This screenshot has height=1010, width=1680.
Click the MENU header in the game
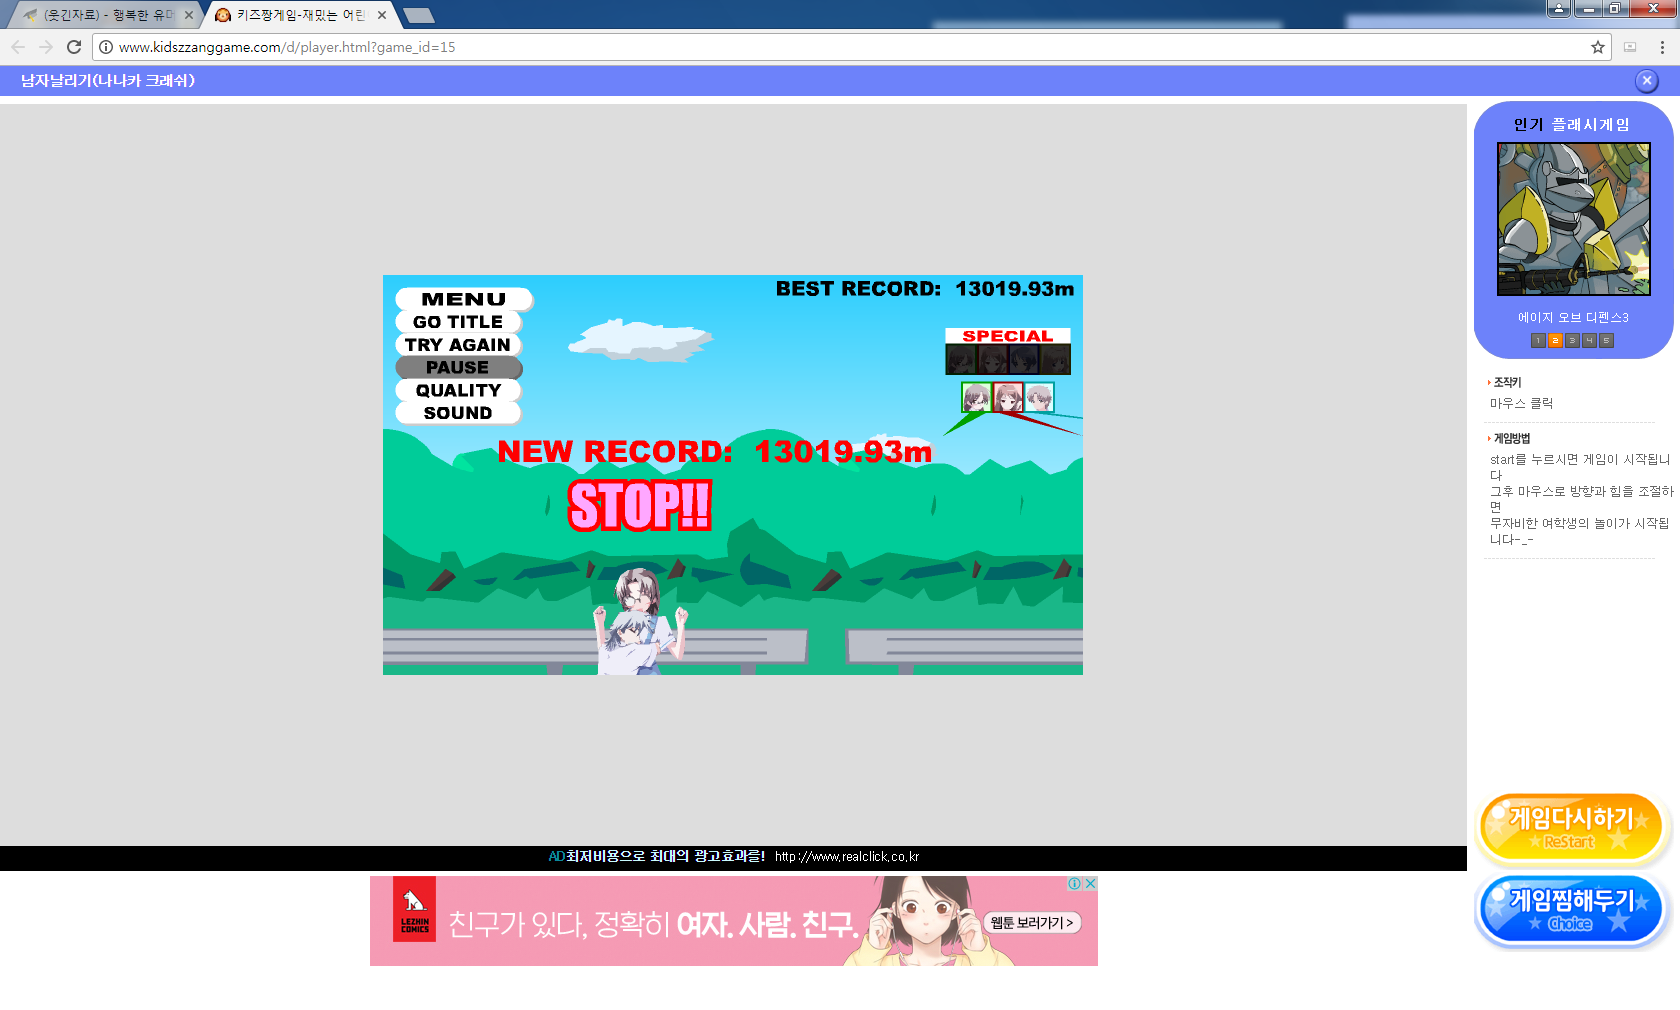coord(464,299)
